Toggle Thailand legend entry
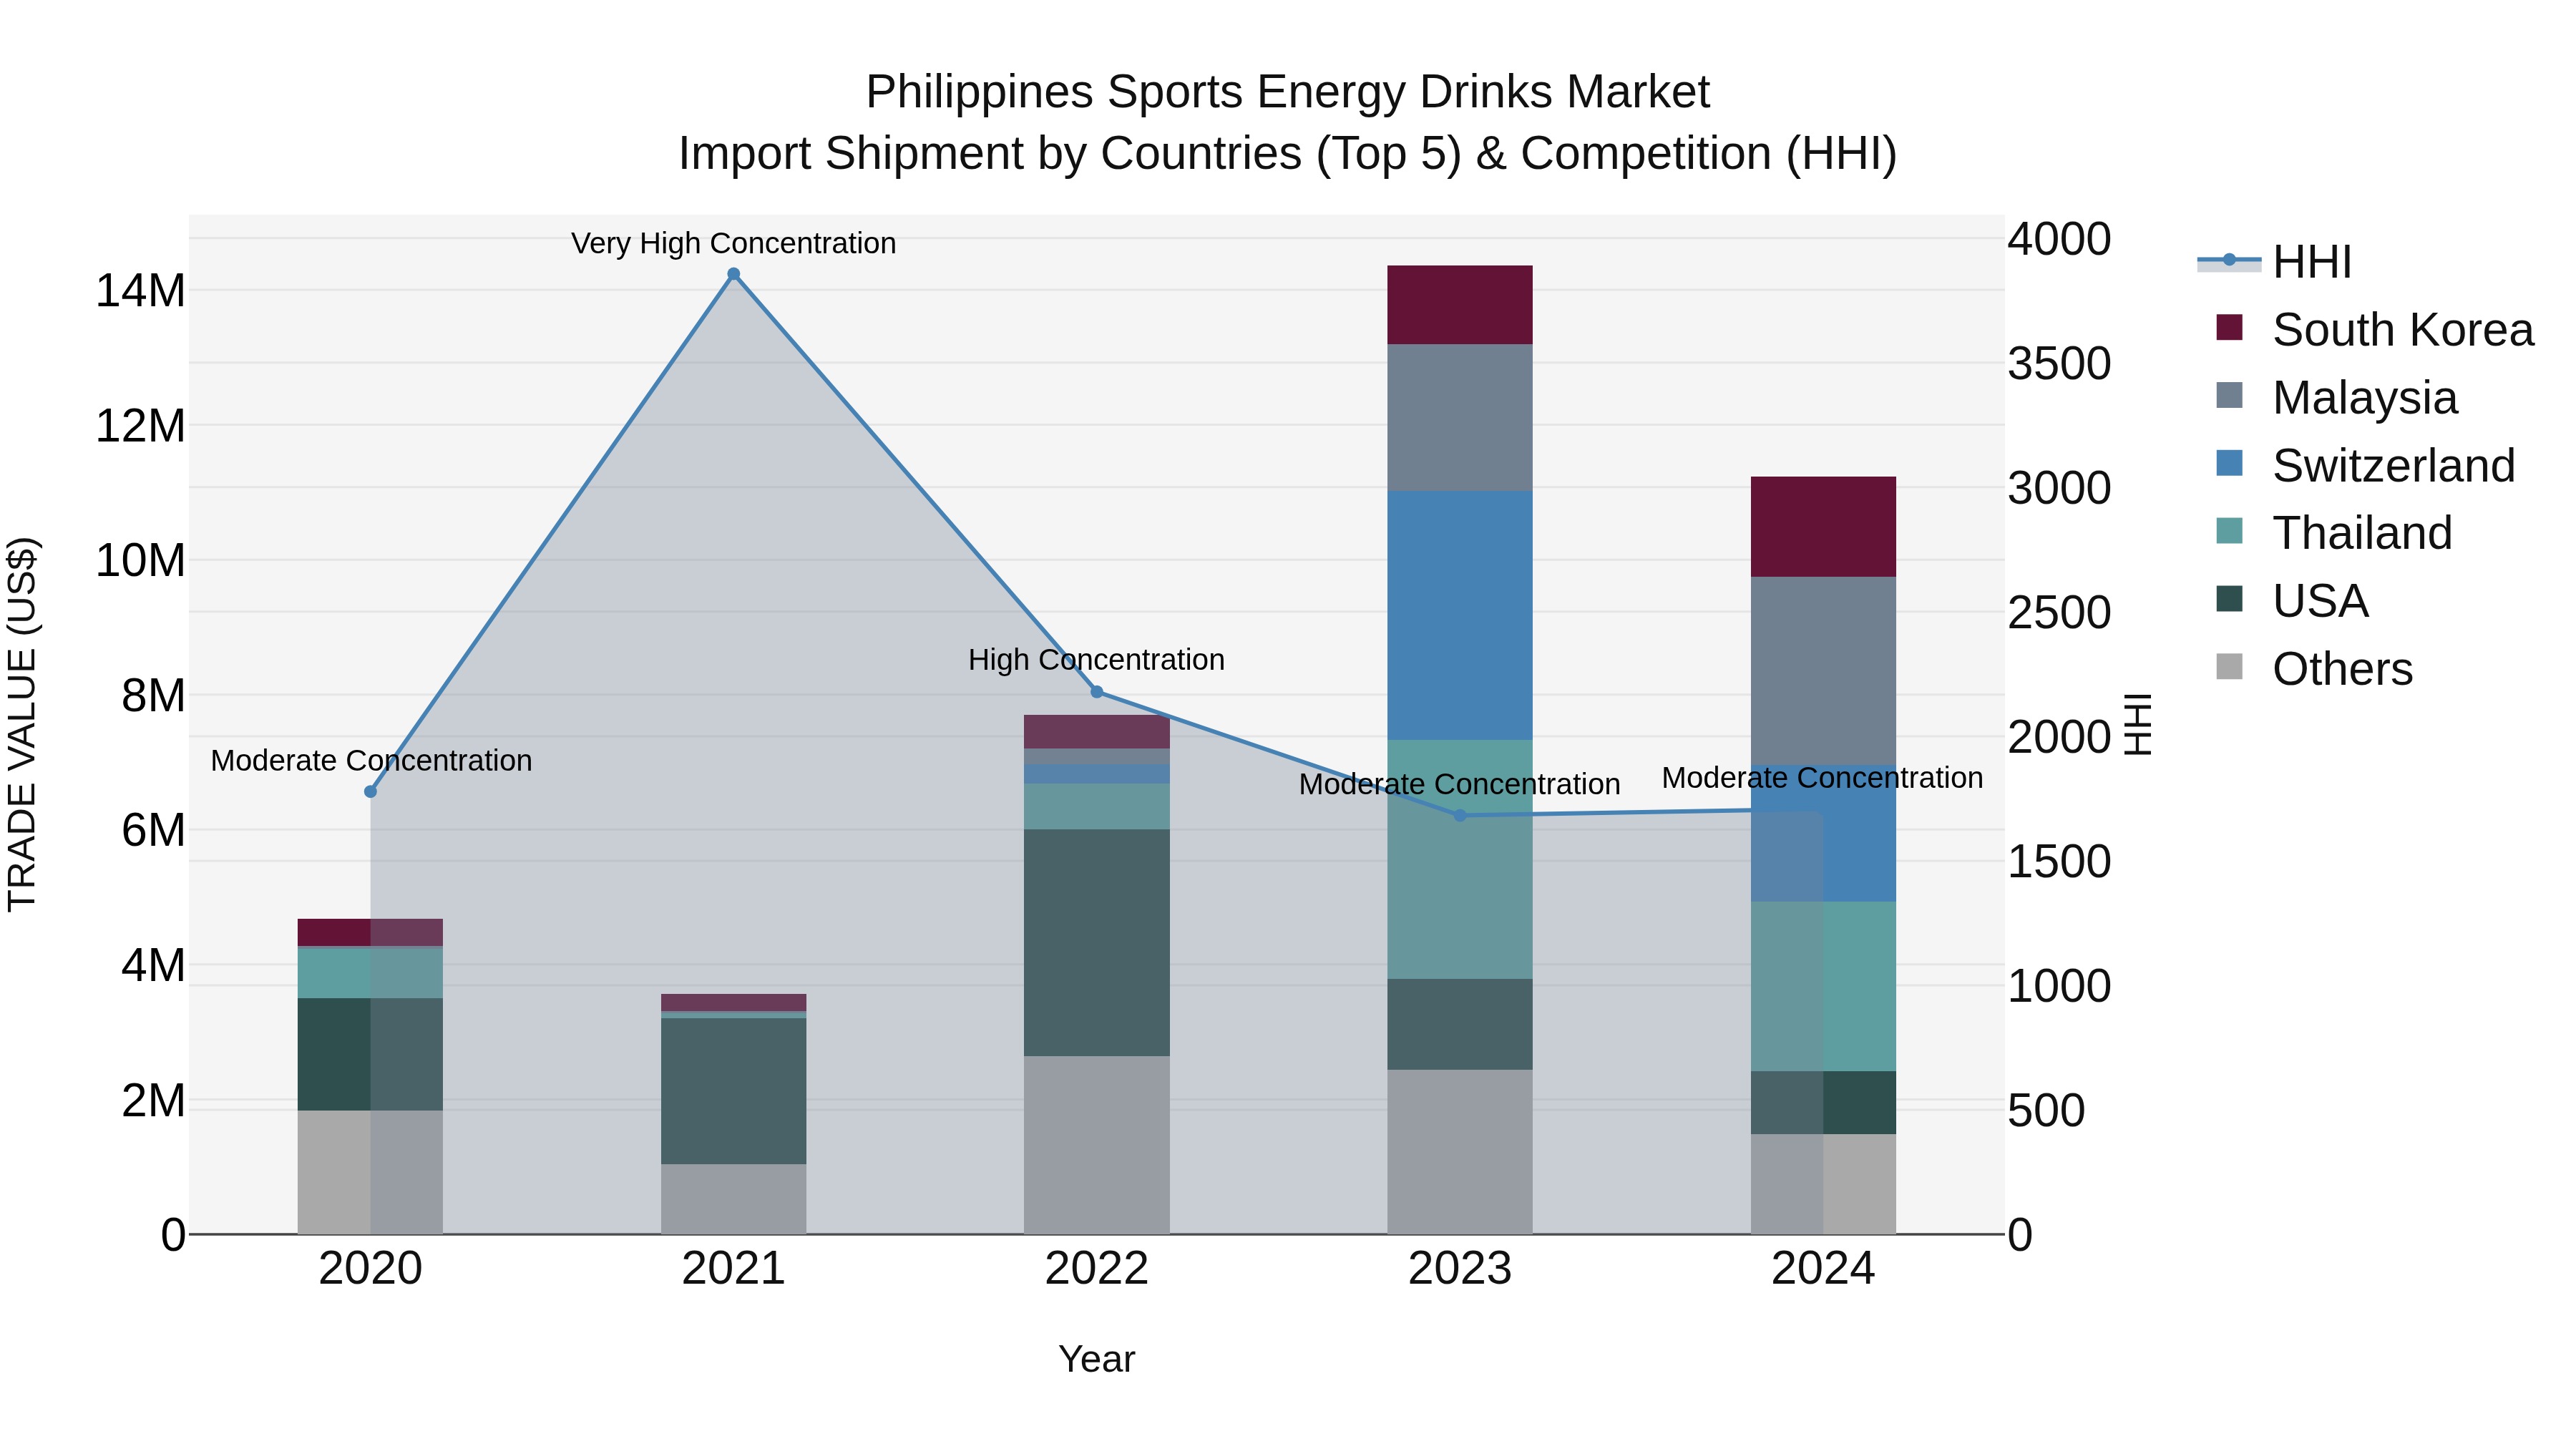2576x1449 pixels. point(2335,533)
